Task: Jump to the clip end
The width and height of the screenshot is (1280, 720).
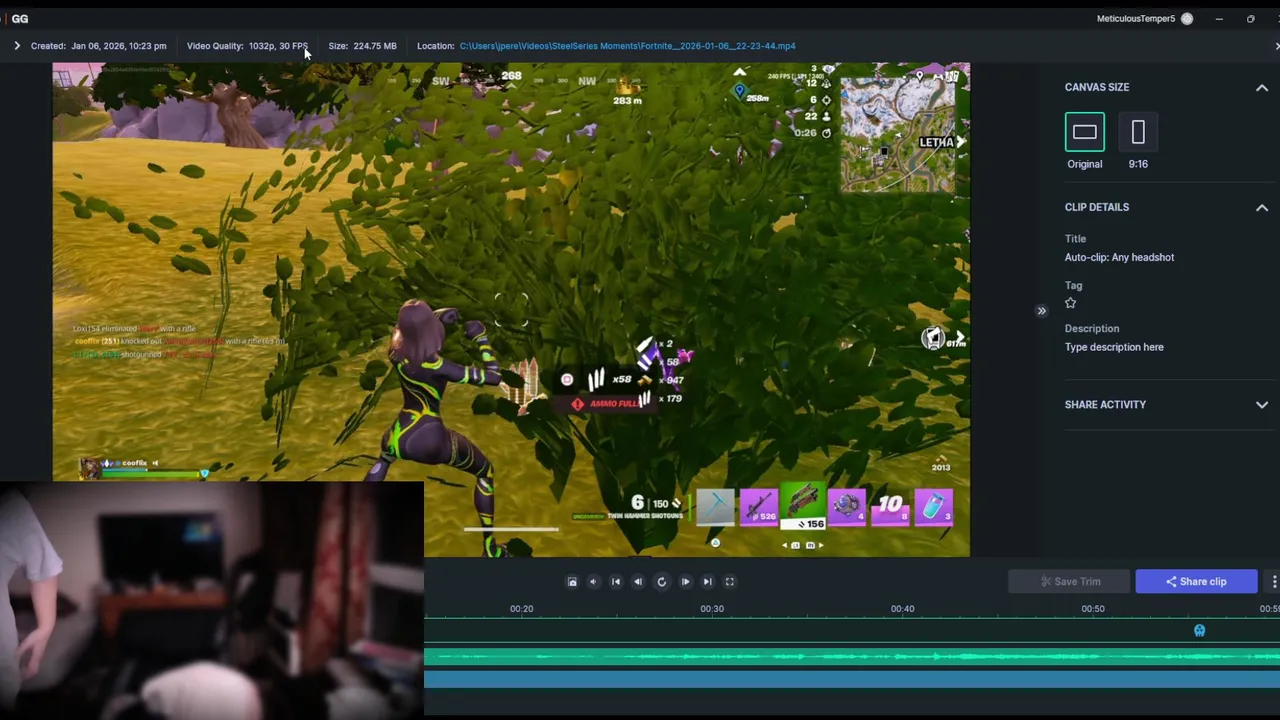Action: (707, 581)
